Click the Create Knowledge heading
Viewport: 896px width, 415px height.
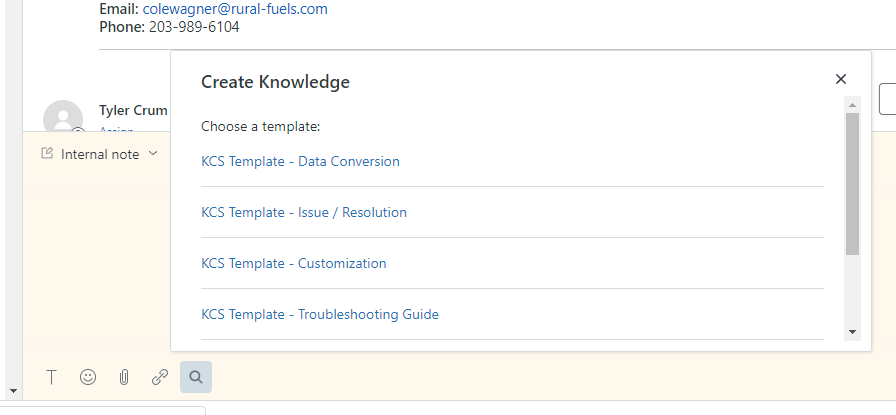click(275, 82)
